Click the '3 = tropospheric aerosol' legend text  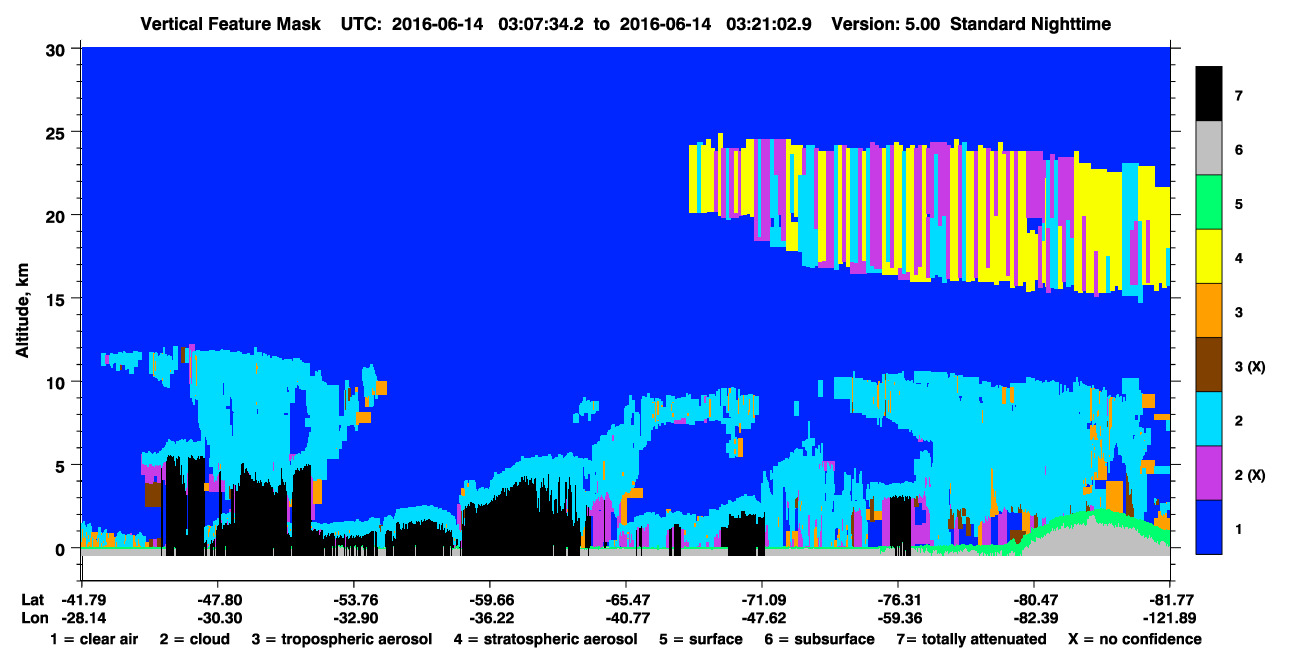click(343, 639)
